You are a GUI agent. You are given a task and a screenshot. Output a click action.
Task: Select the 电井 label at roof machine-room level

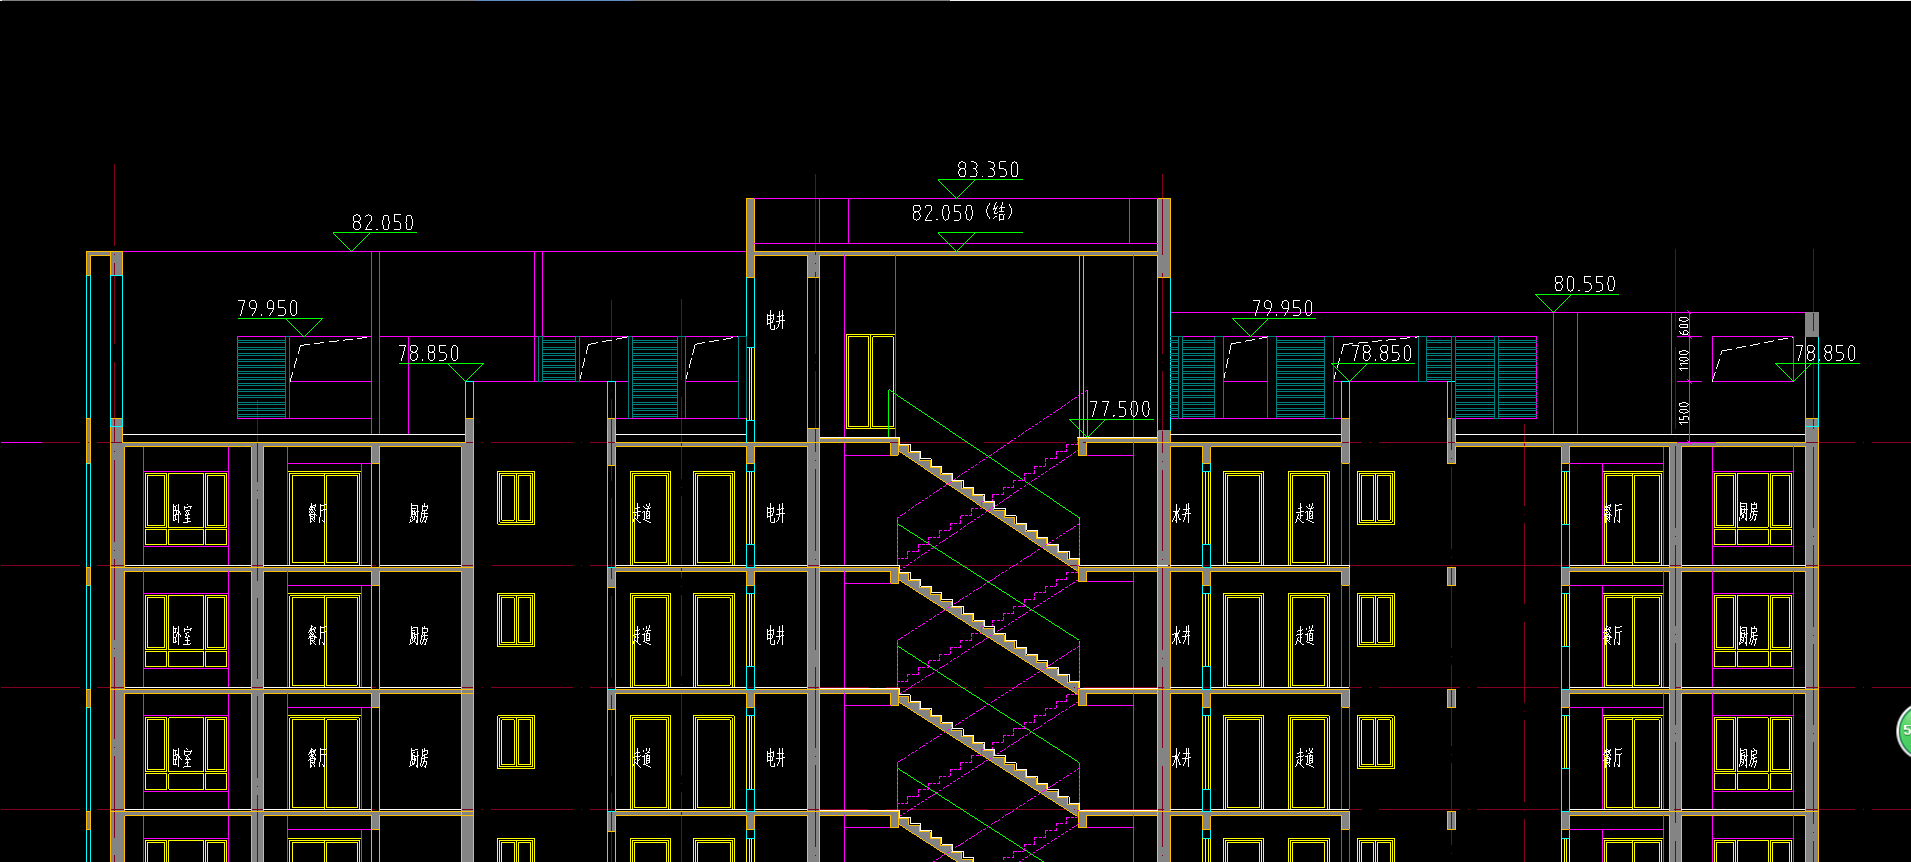pos(776,321)
